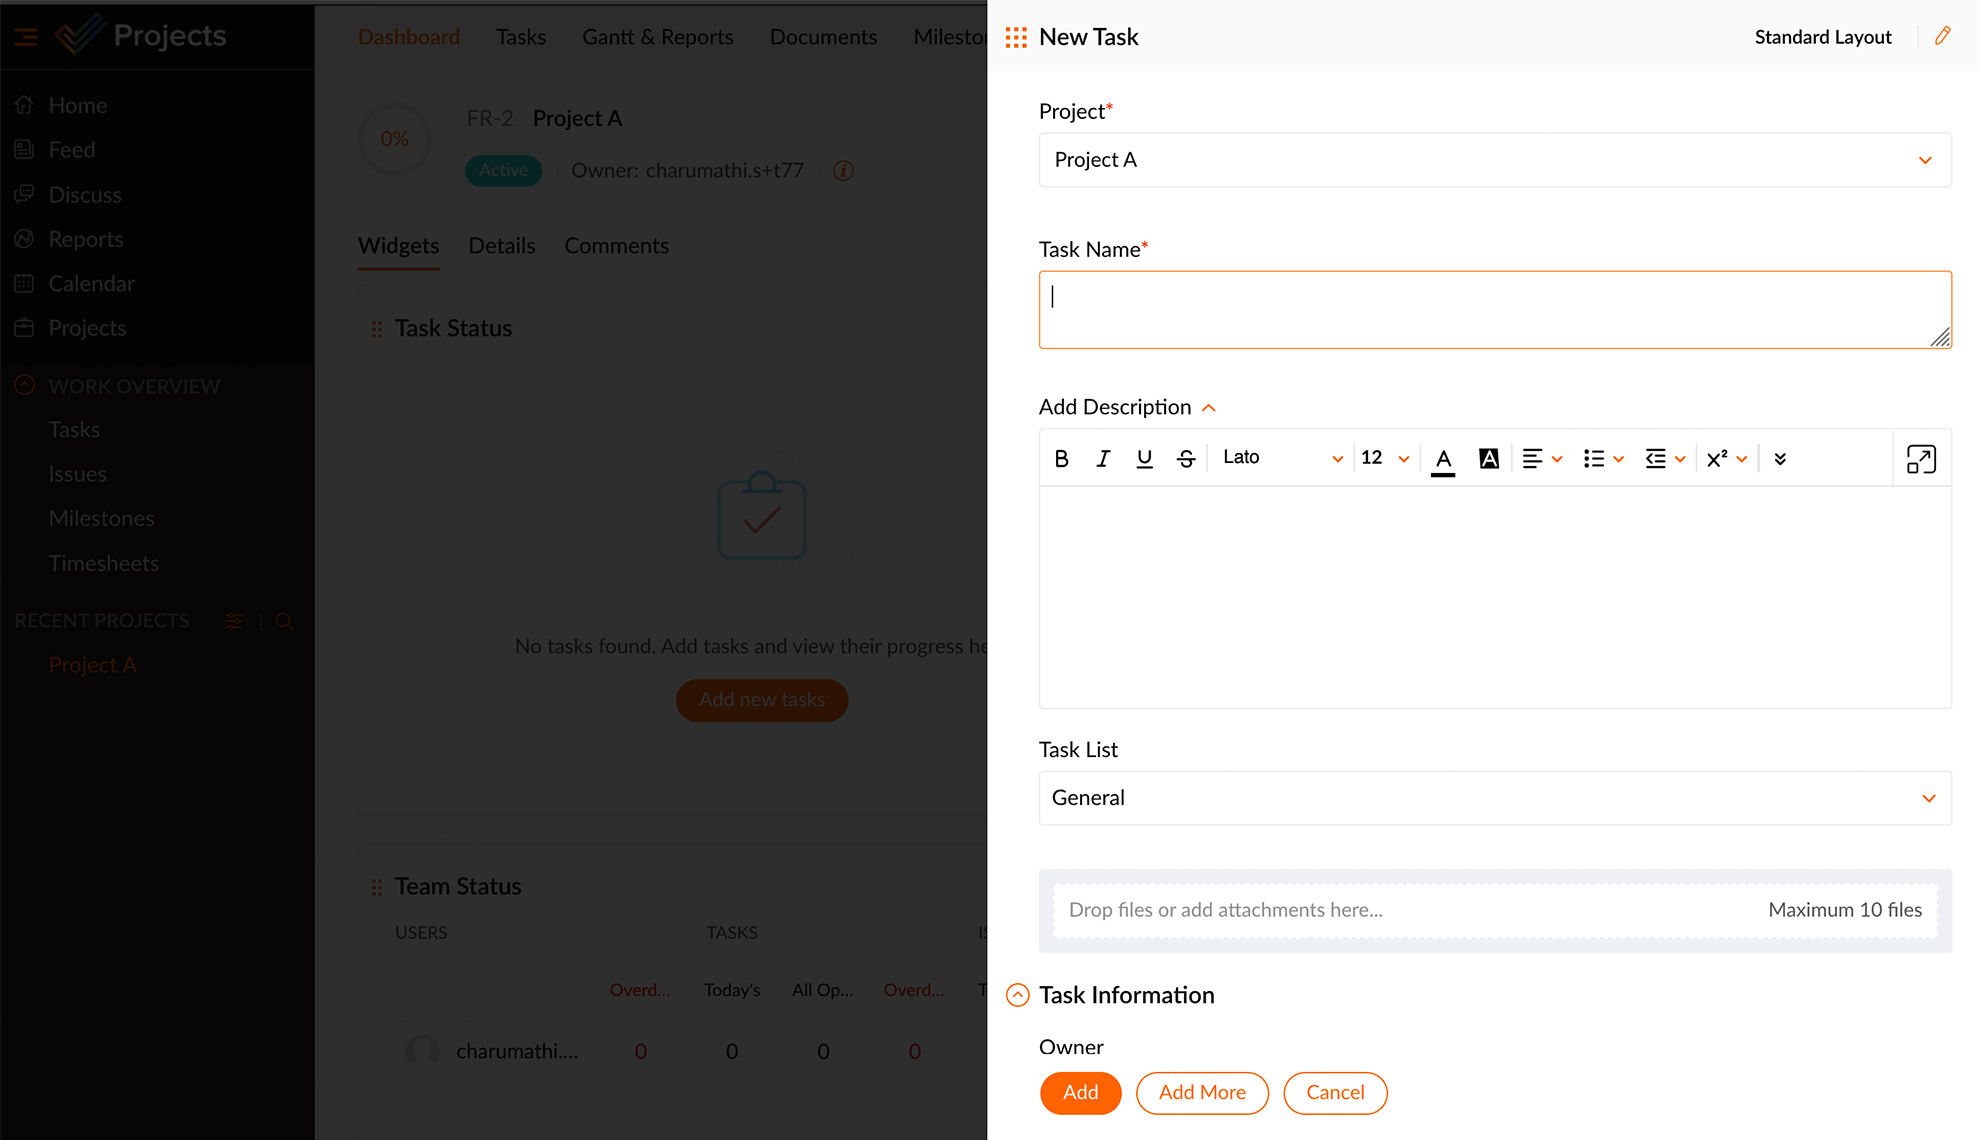The height and width of the screenshot is (1140, 1980).
Task: Click the expand editor fullscreen icon
Action: (1923, 458)
